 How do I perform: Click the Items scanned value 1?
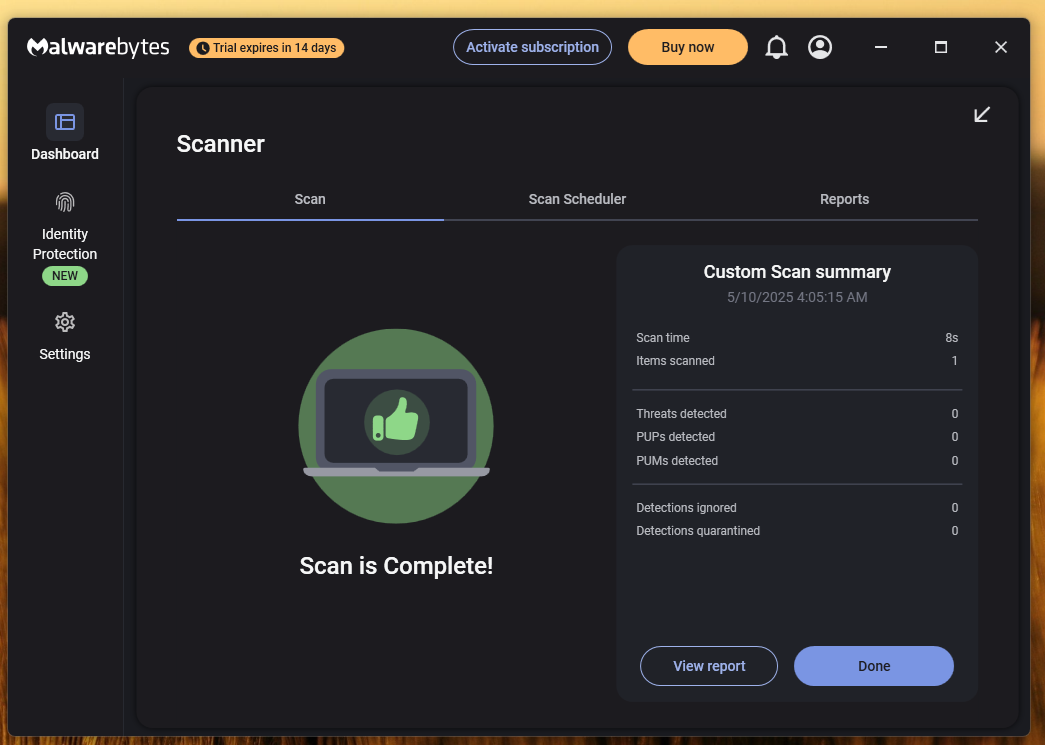tap(954, 361)
